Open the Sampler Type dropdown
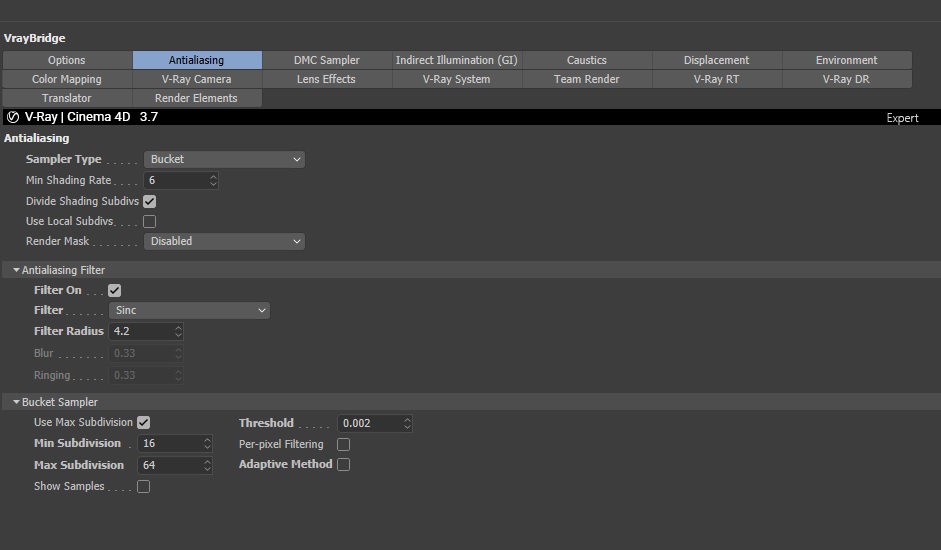941x550 pixels. click(224, 159)
